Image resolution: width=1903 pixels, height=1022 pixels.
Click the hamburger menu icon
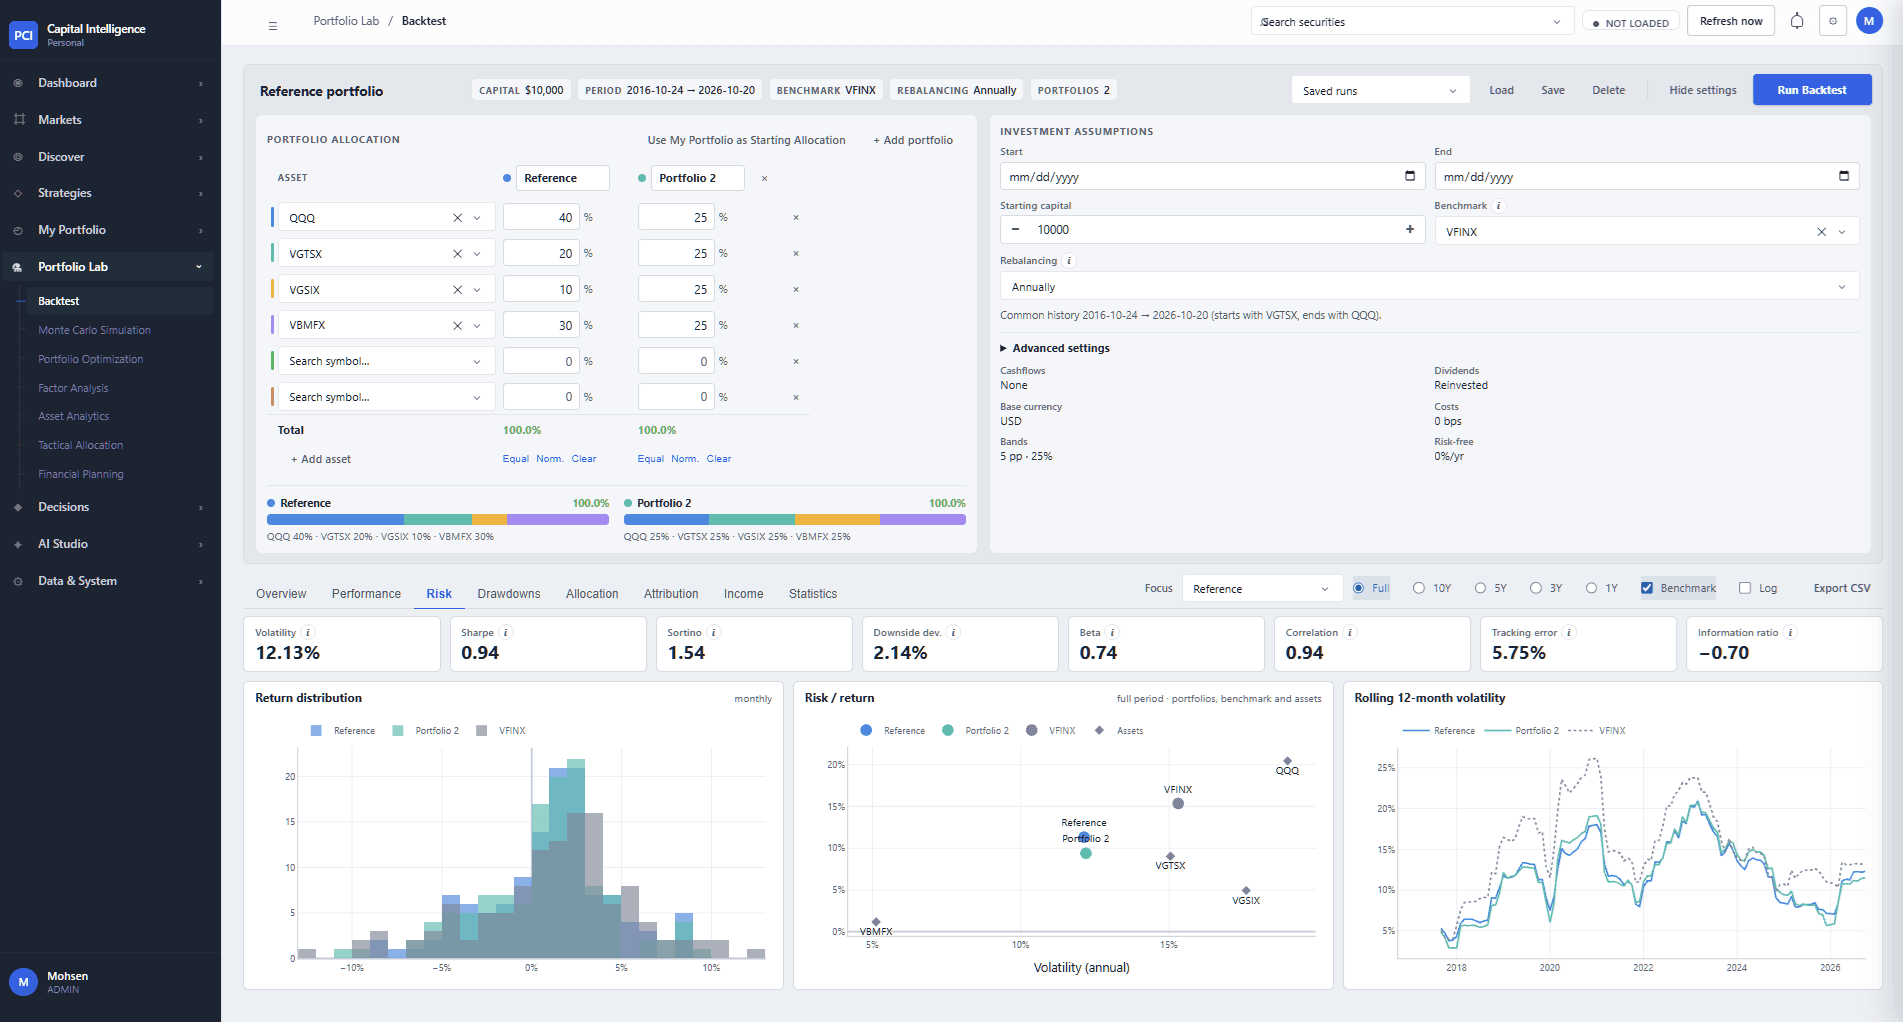273,26
